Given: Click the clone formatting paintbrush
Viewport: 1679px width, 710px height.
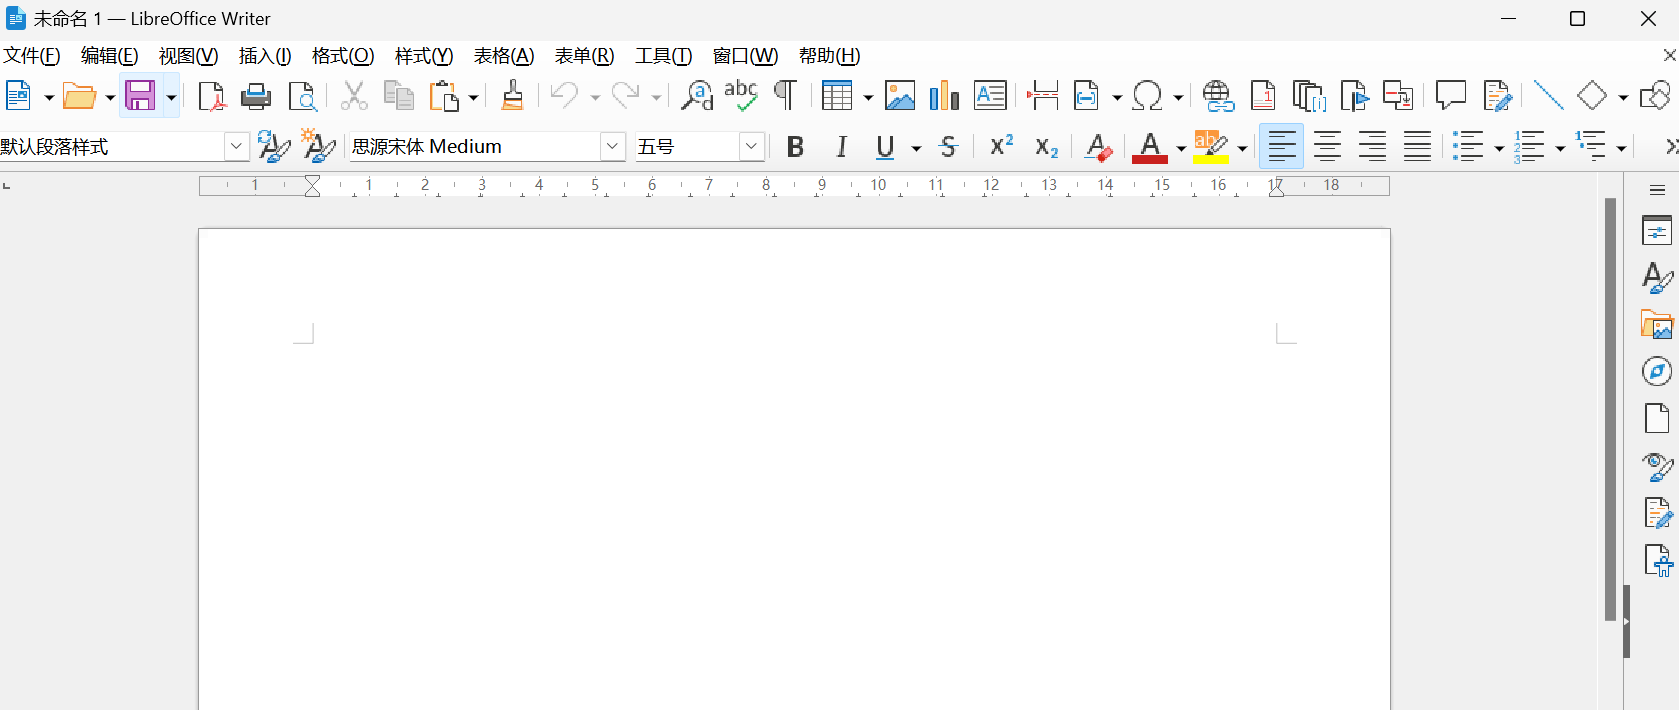Looking at the screenshot, I should (512, 96).
